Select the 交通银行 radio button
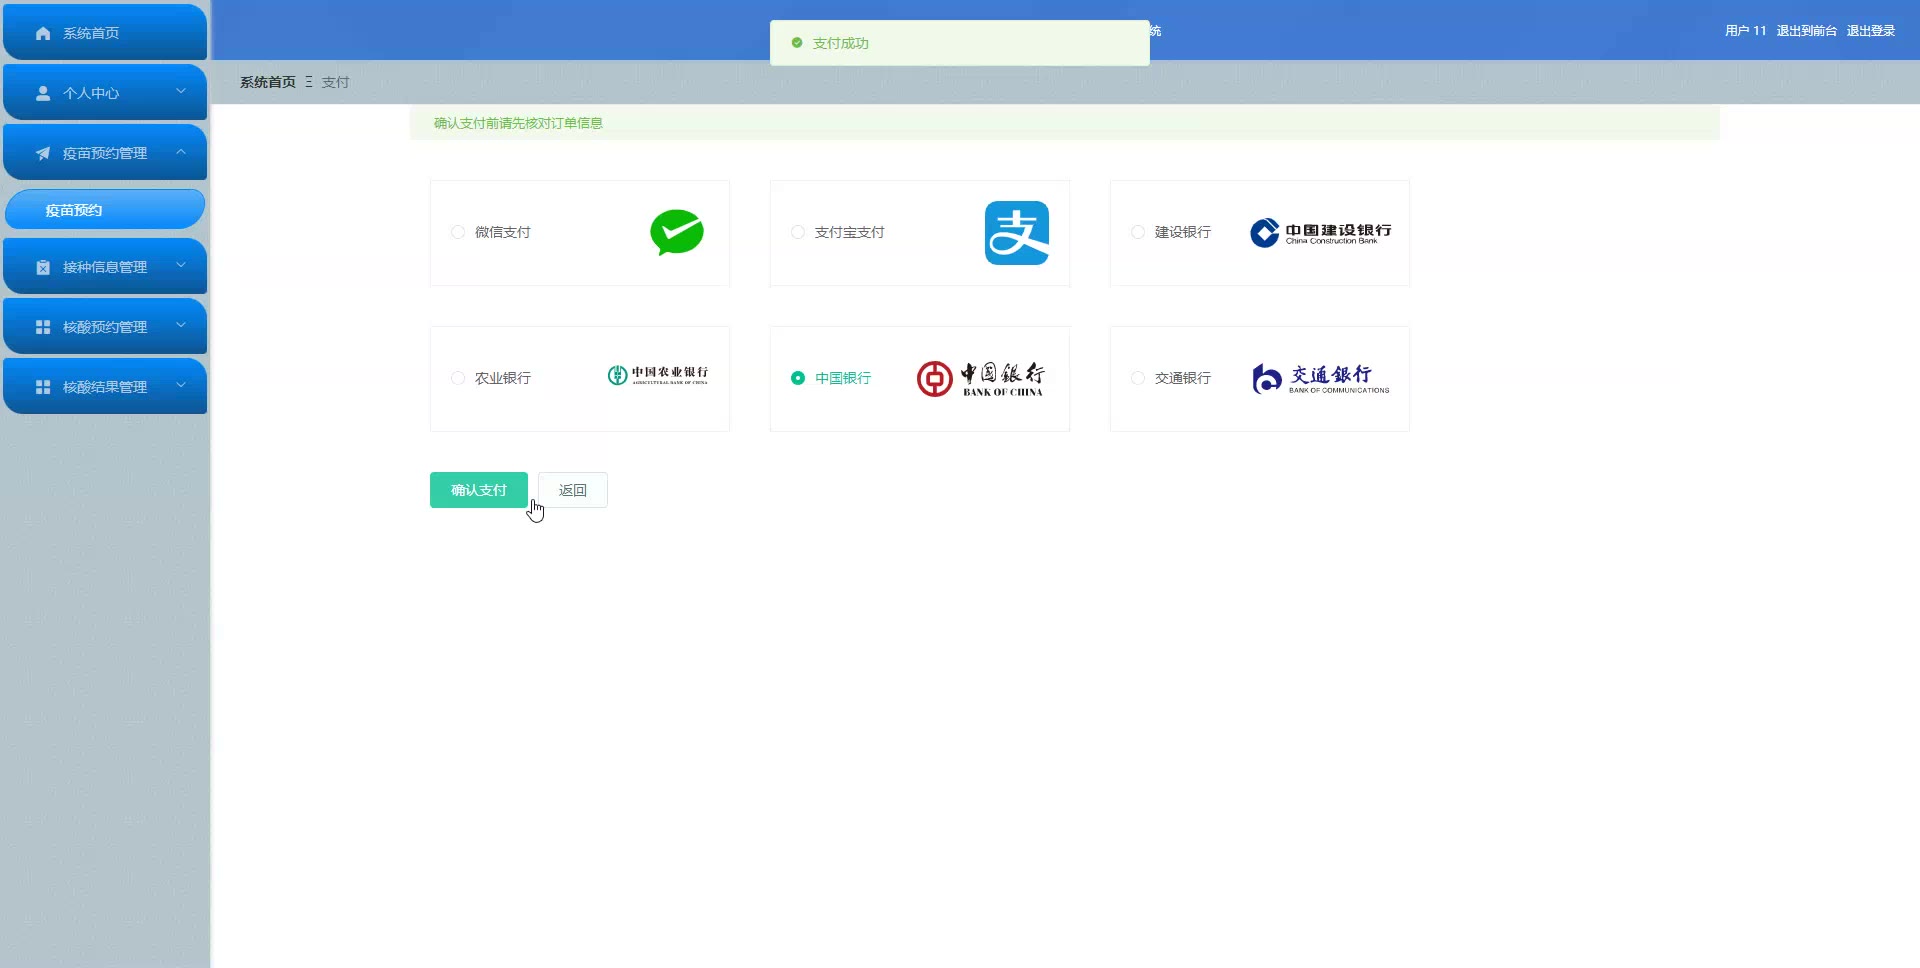1920x968 pixels. tap(1138, 378)
